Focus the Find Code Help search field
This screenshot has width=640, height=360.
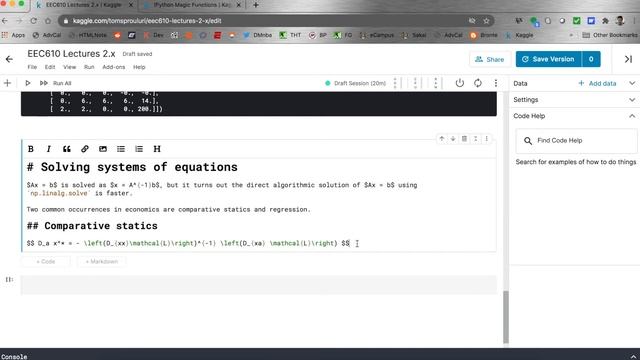576,141
